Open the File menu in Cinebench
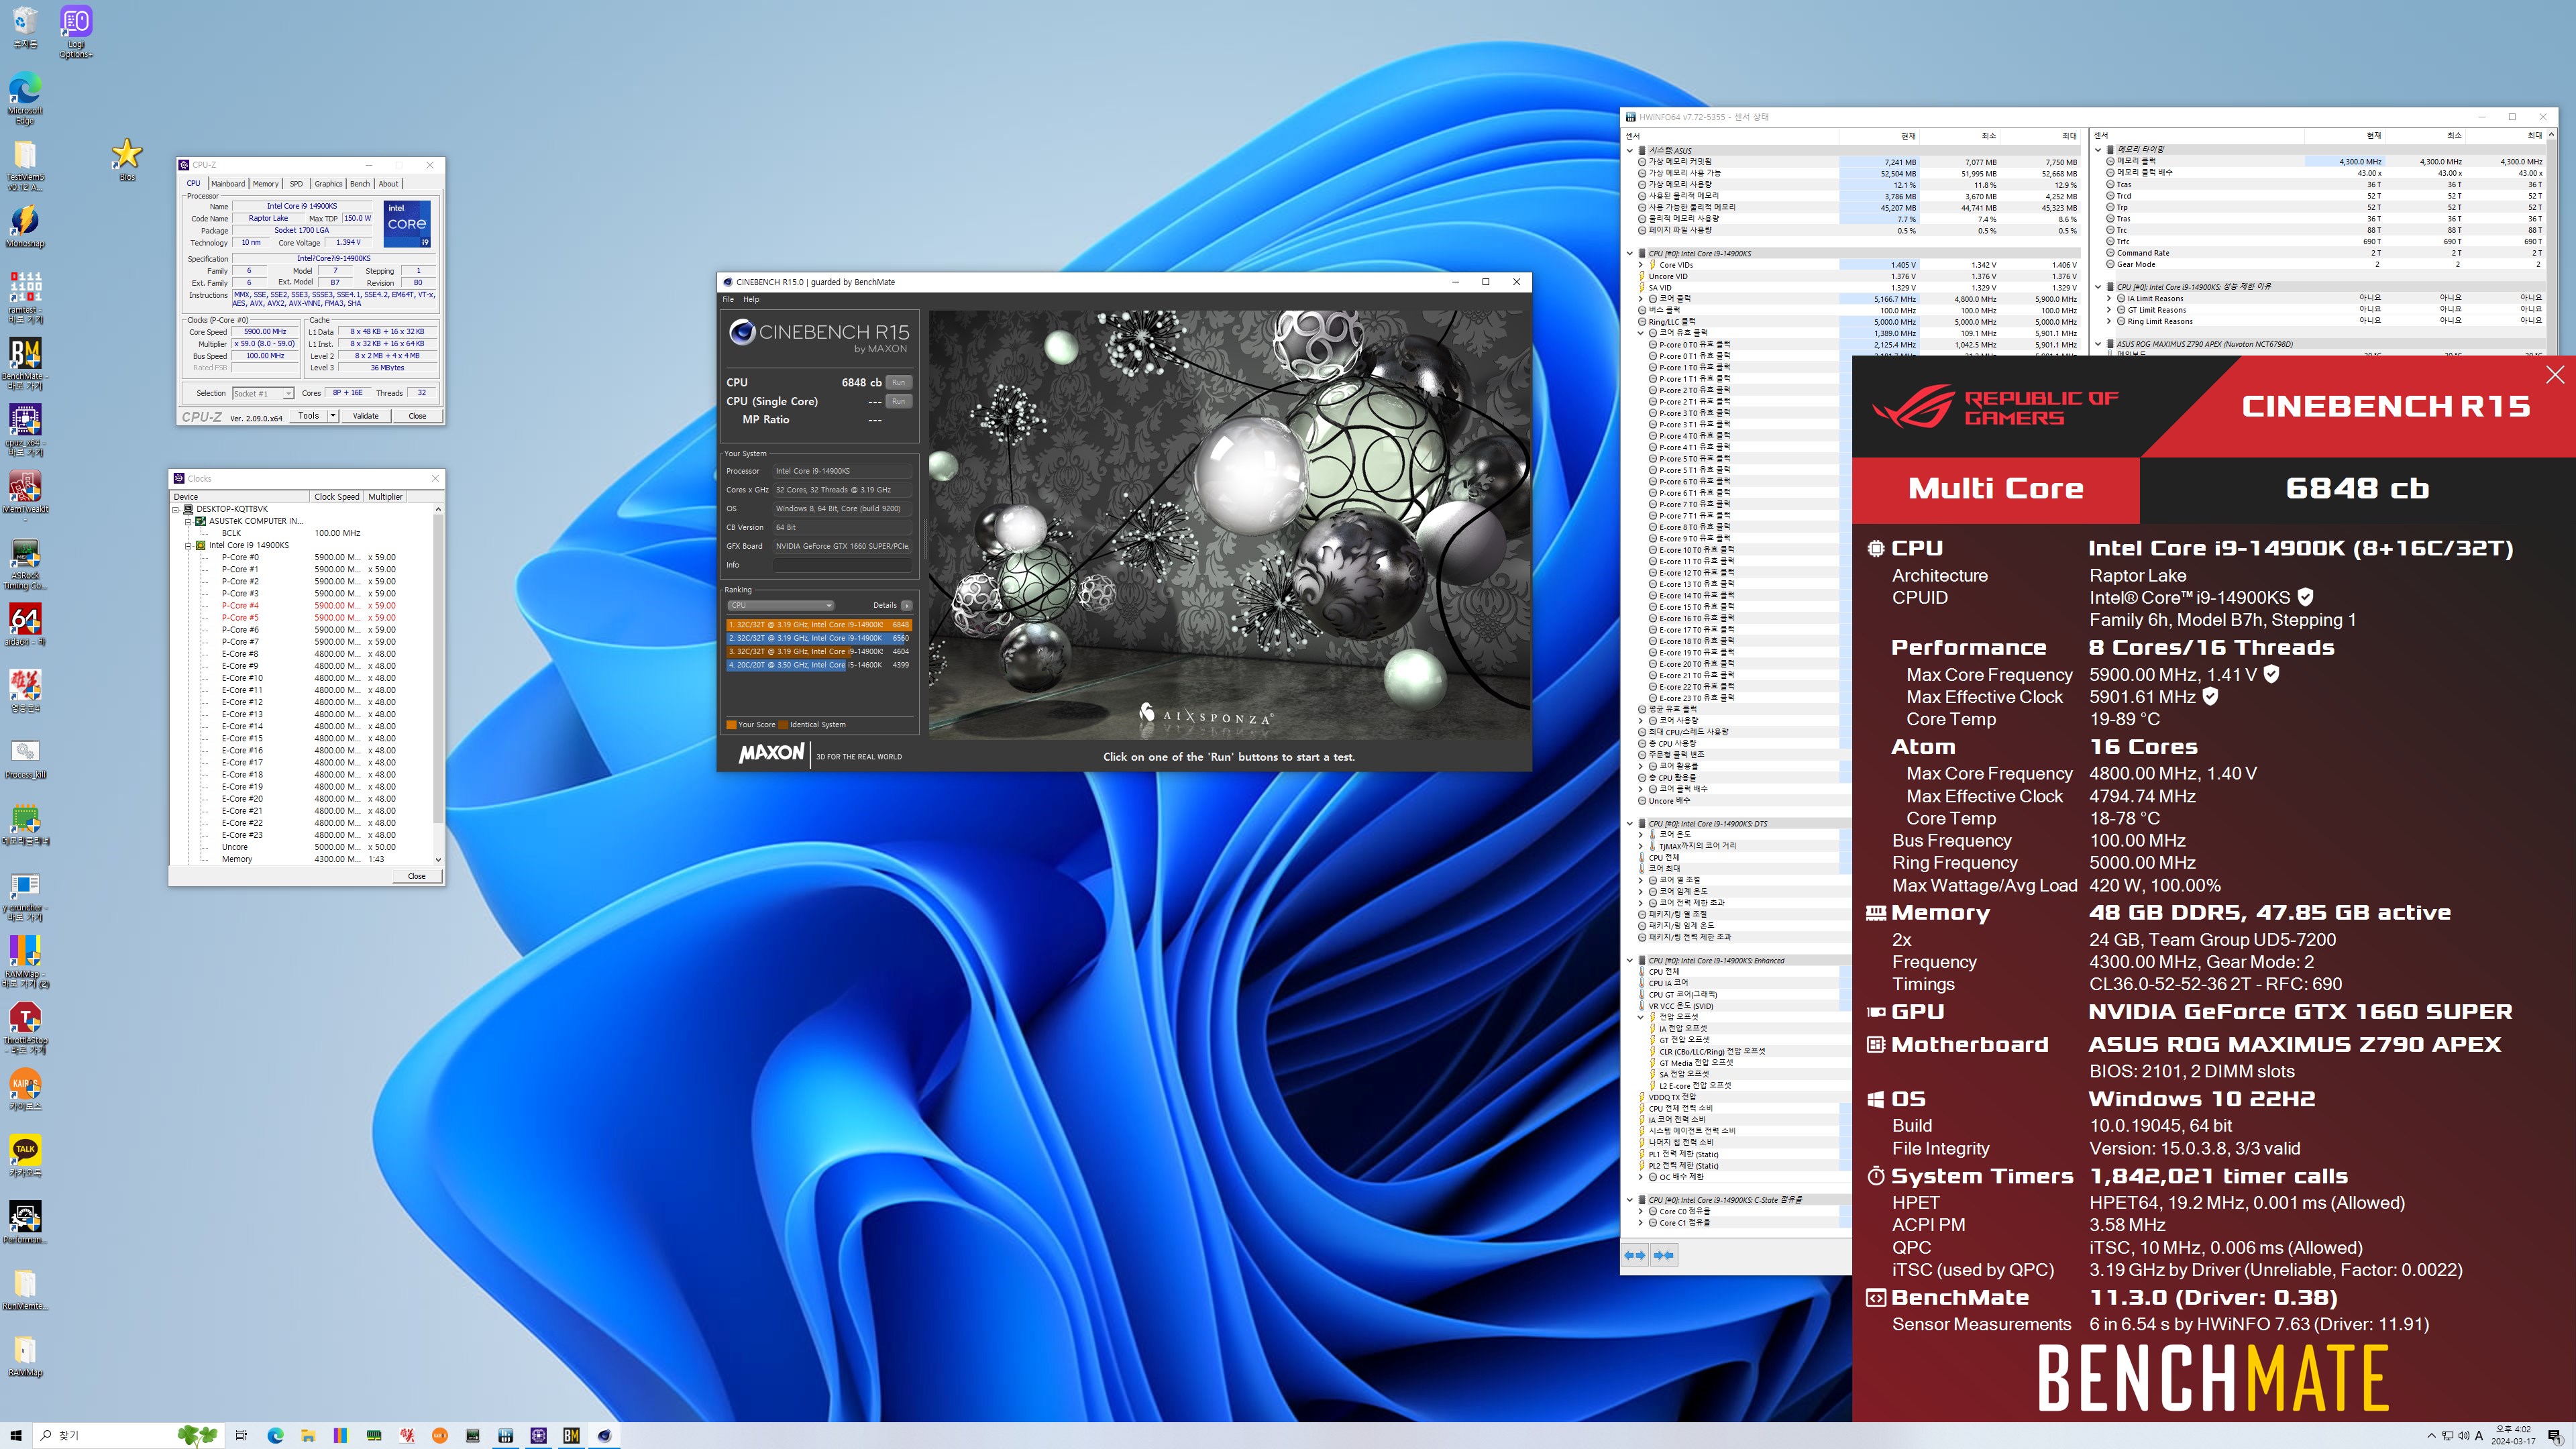This screenshot has height=1449, width=2576. (728, 299)
